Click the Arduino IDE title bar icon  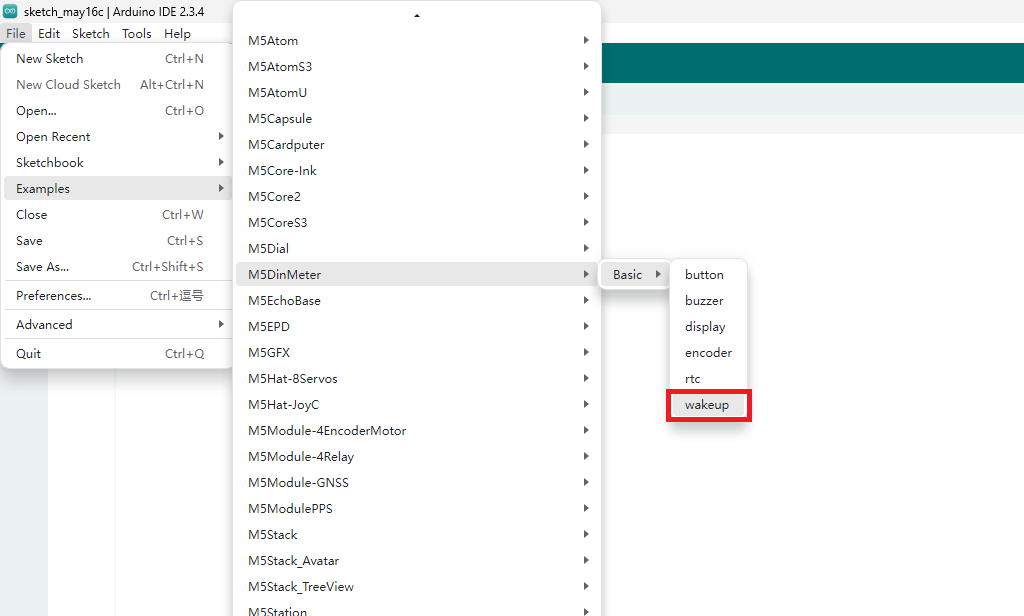point(10,11)
